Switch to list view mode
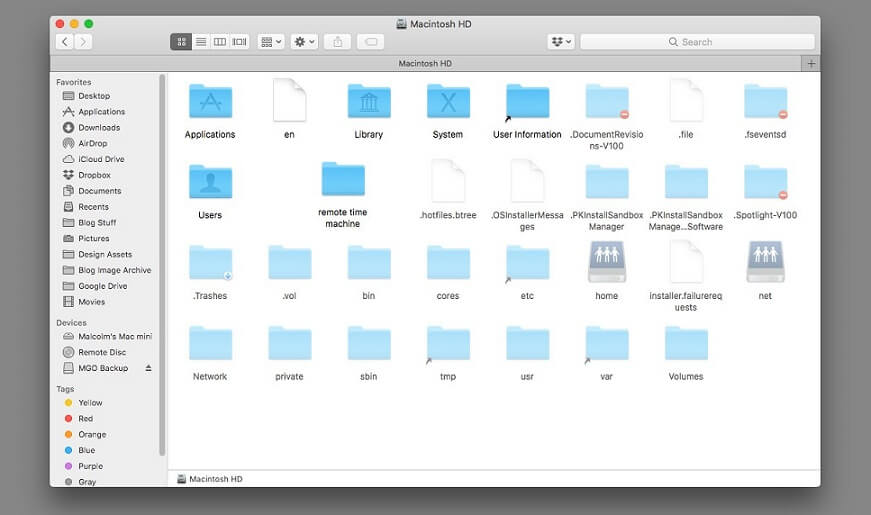871x515 pixels. 201,42
